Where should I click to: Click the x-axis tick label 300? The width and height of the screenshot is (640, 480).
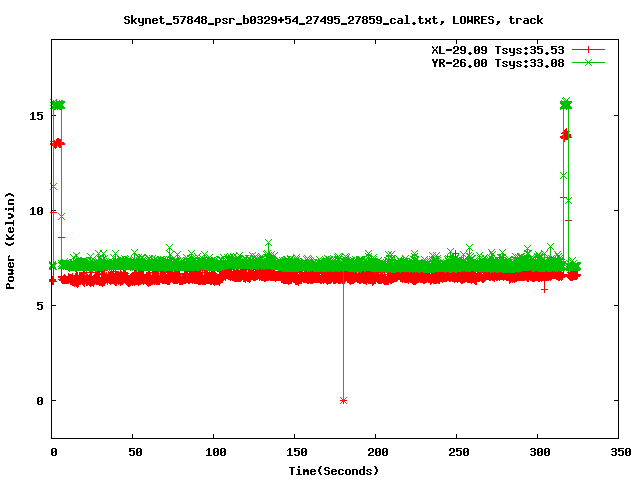click(540, 452)
